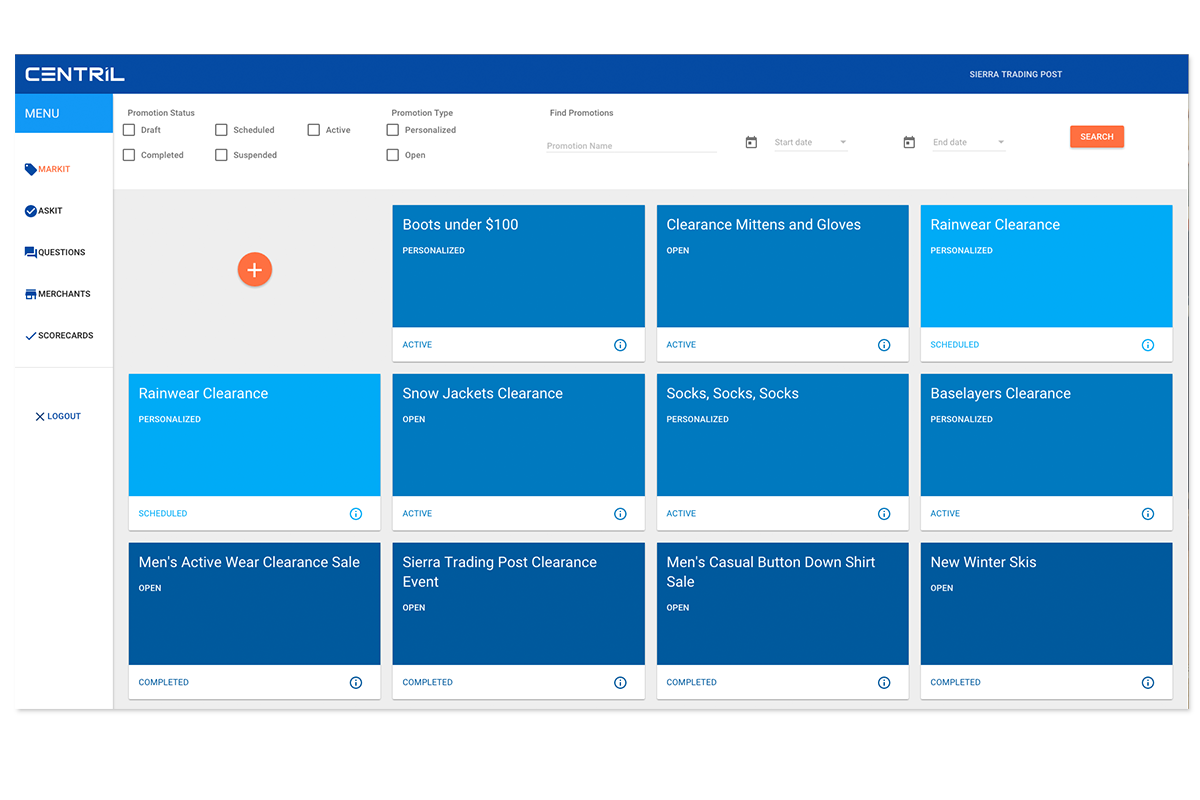Go to MARKIT in the sidebar menu

54,169
